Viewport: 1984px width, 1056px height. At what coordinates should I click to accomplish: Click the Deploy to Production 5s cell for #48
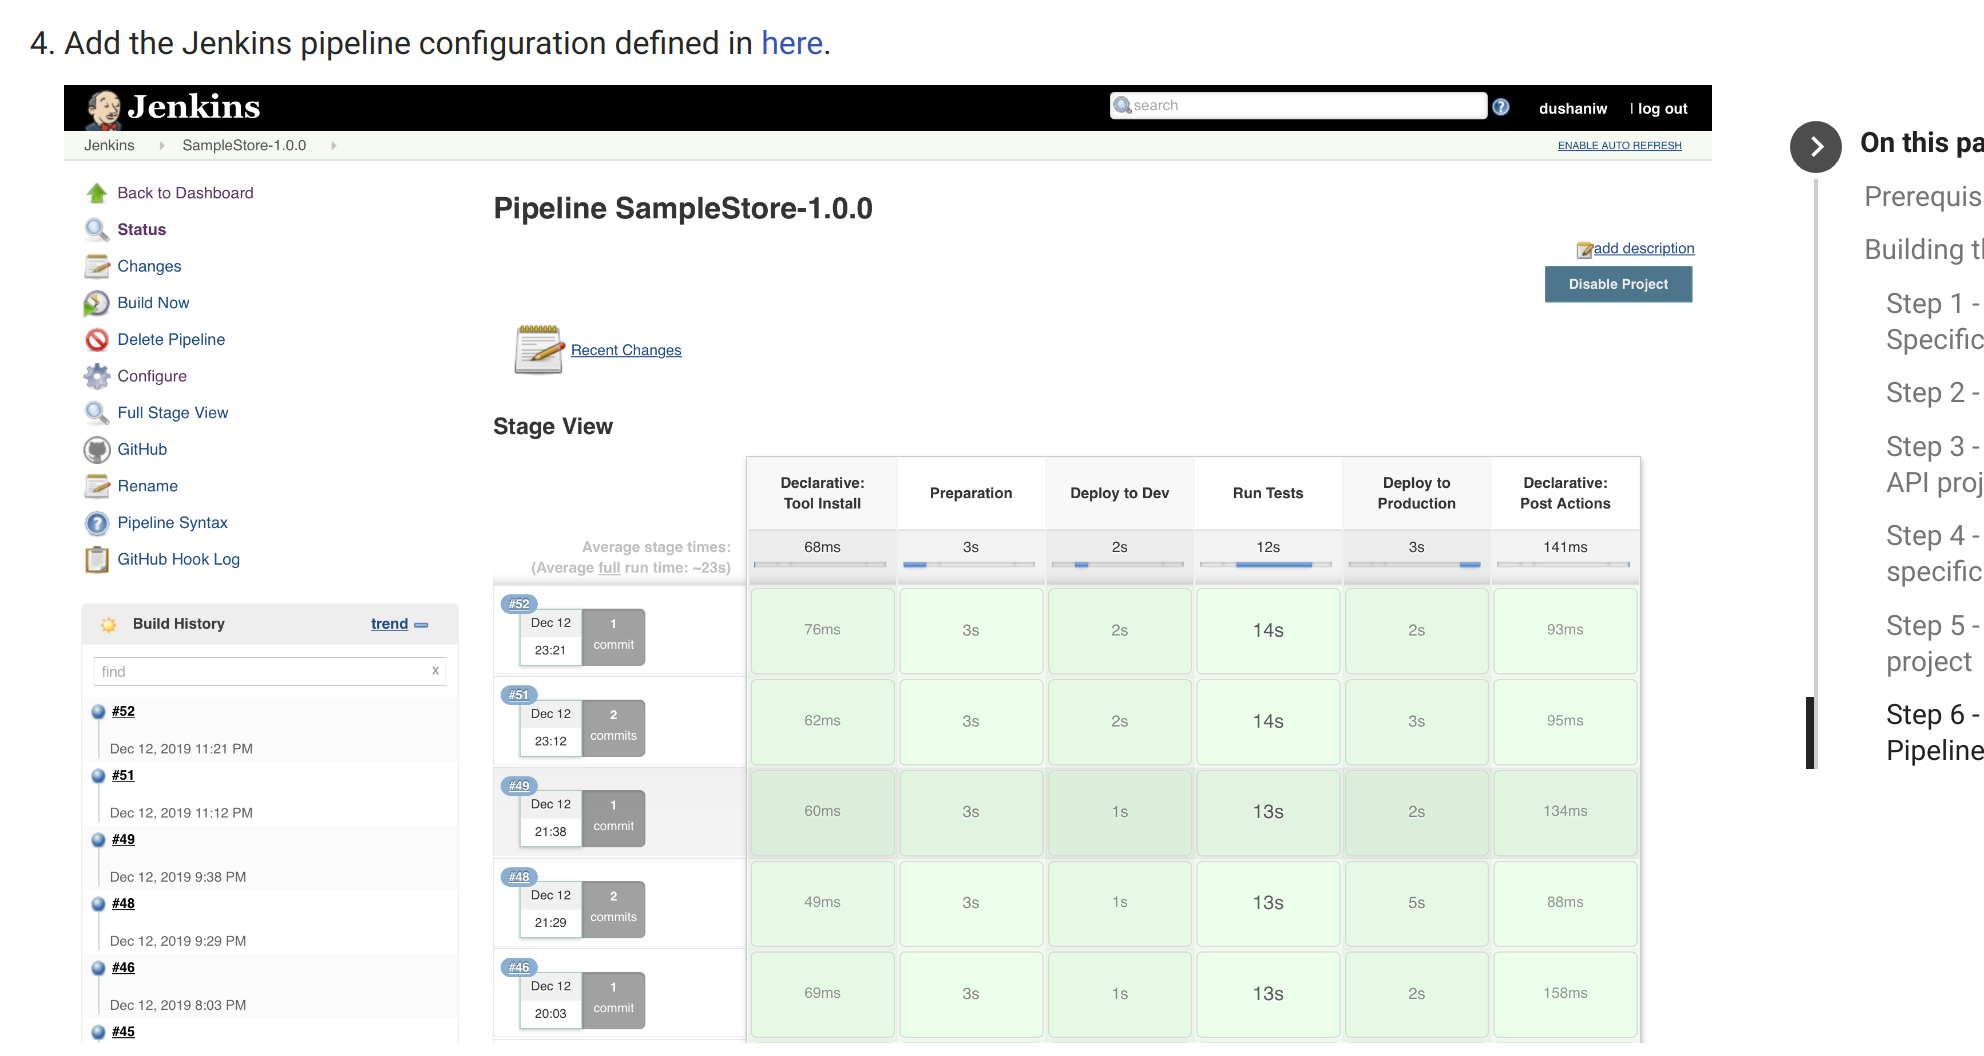pyautogui.click(x=1416, y=903)
